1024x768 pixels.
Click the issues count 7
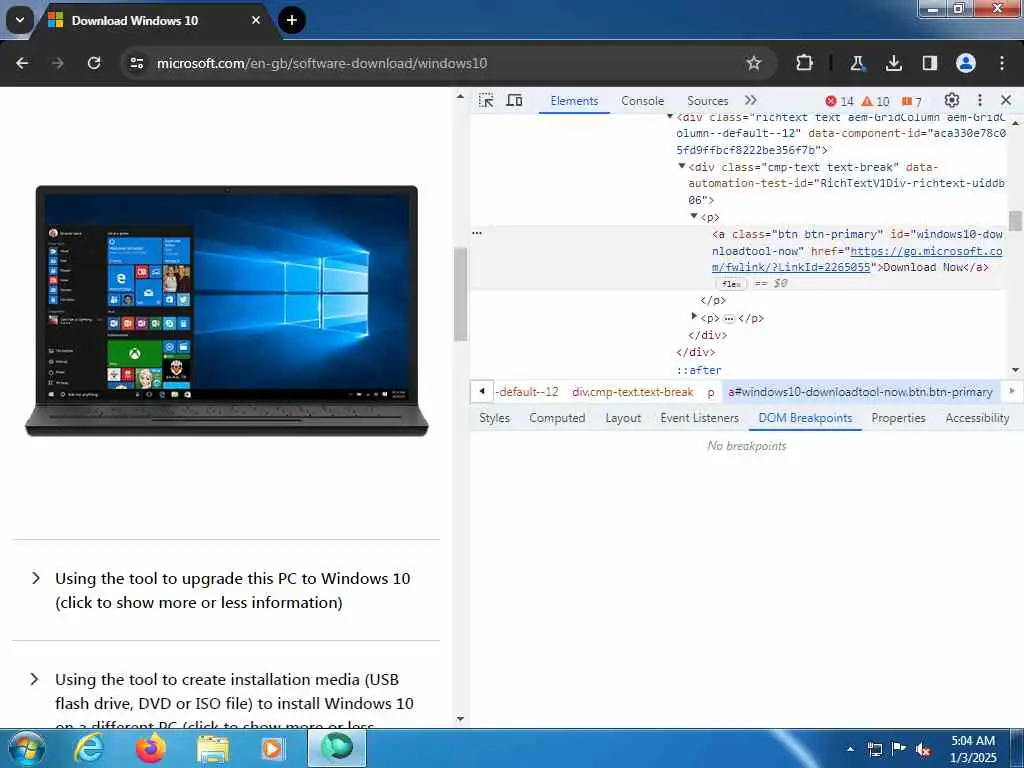(x=912, y=101)
